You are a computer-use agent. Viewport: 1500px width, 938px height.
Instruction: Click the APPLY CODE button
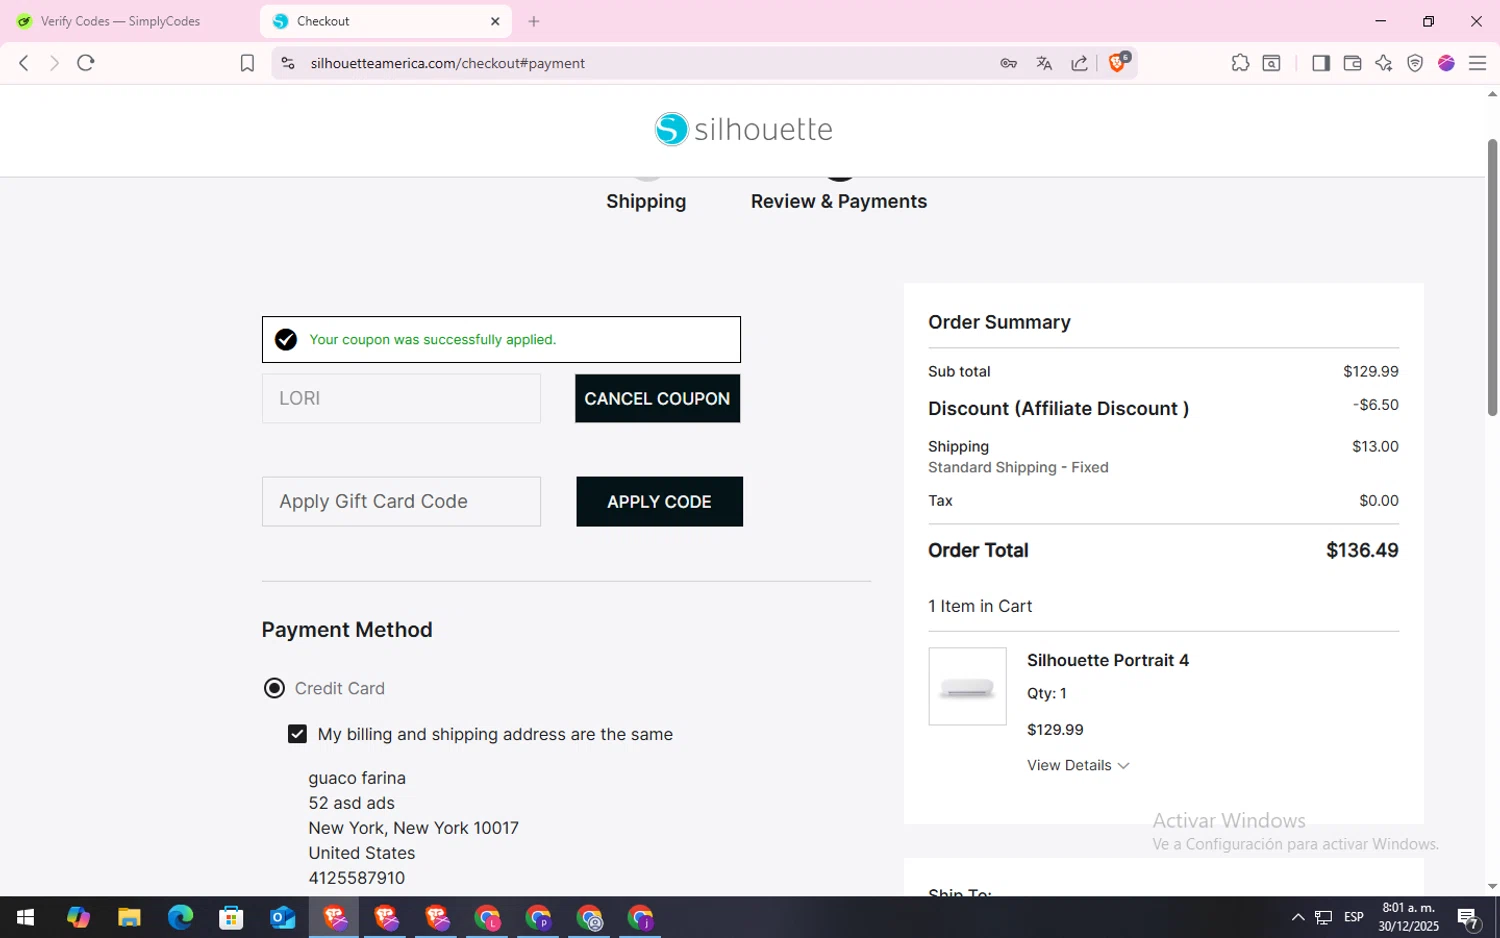tap(659, 501)
